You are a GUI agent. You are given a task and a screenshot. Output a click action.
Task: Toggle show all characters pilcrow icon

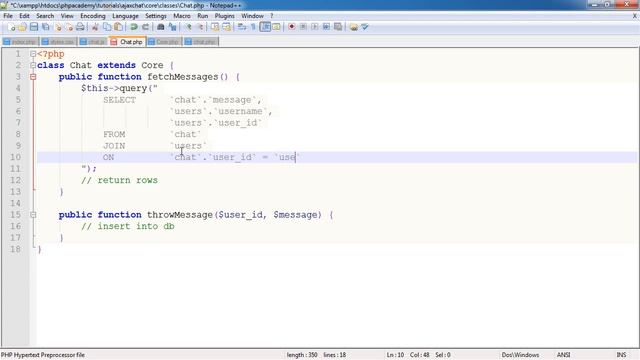pos(253,27)
